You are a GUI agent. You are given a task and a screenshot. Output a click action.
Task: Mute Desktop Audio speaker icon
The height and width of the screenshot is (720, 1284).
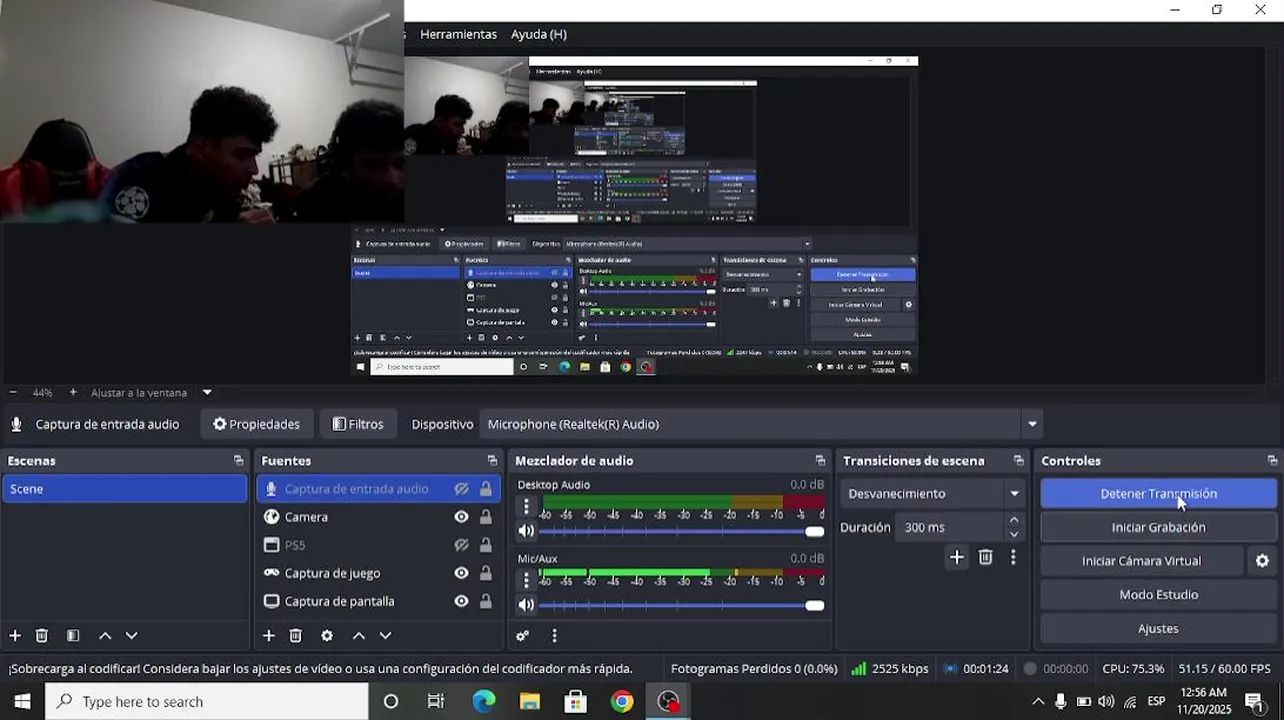pos(526,531)
